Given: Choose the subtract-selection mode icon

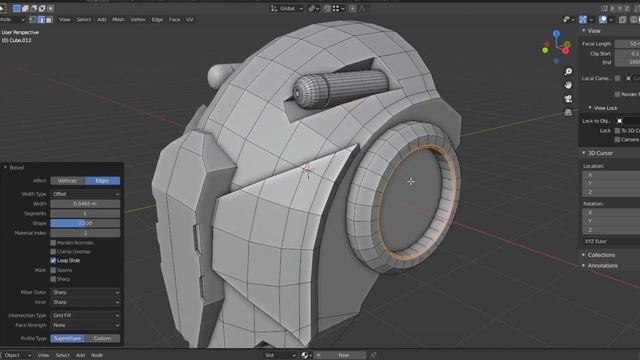Looking at the screenshot, I should [x=34, y=8].
